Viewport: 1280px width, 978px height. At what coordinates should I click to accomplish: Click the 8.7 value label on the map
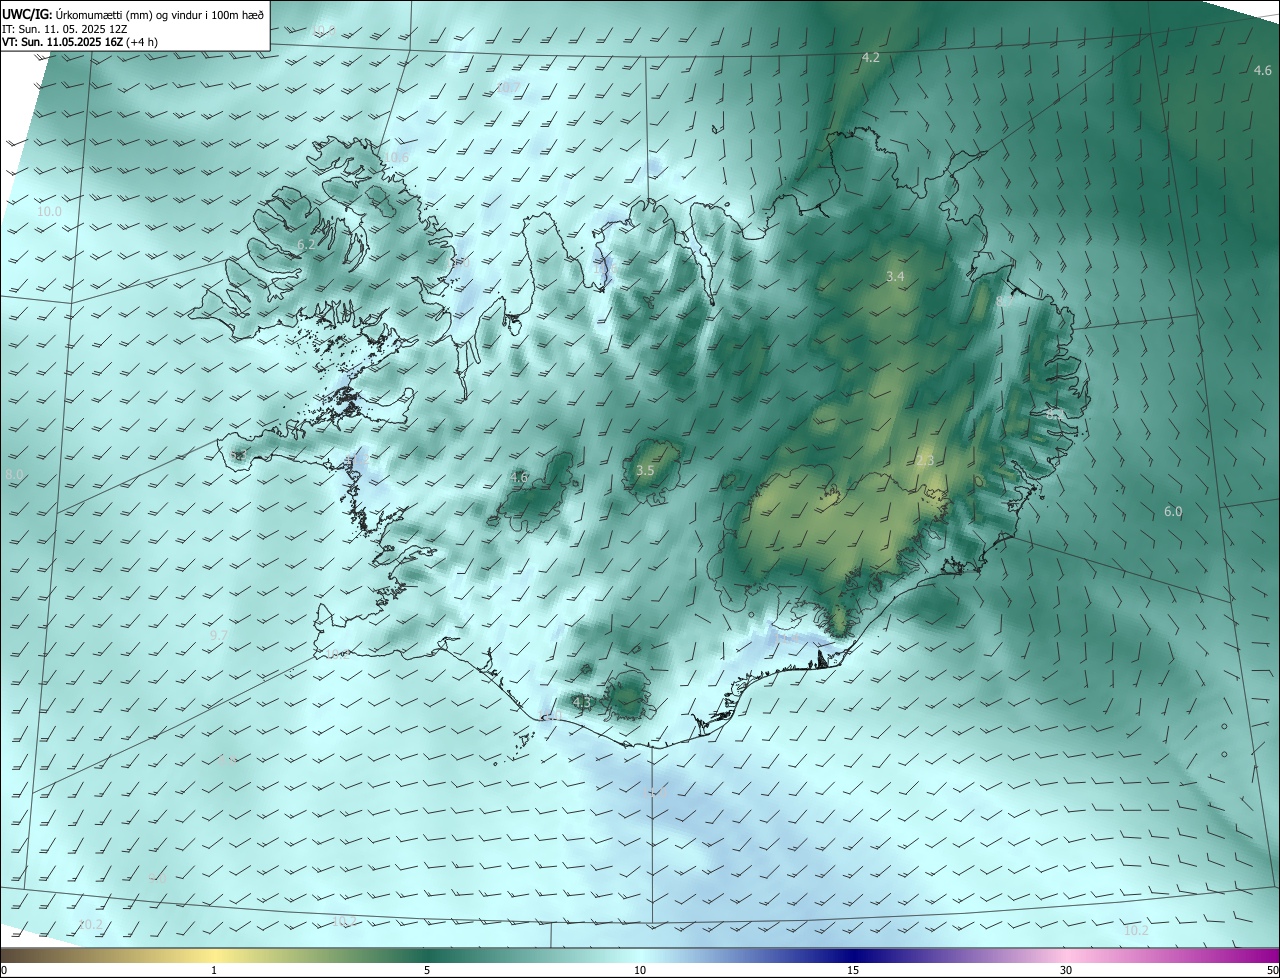[1004, 301]
